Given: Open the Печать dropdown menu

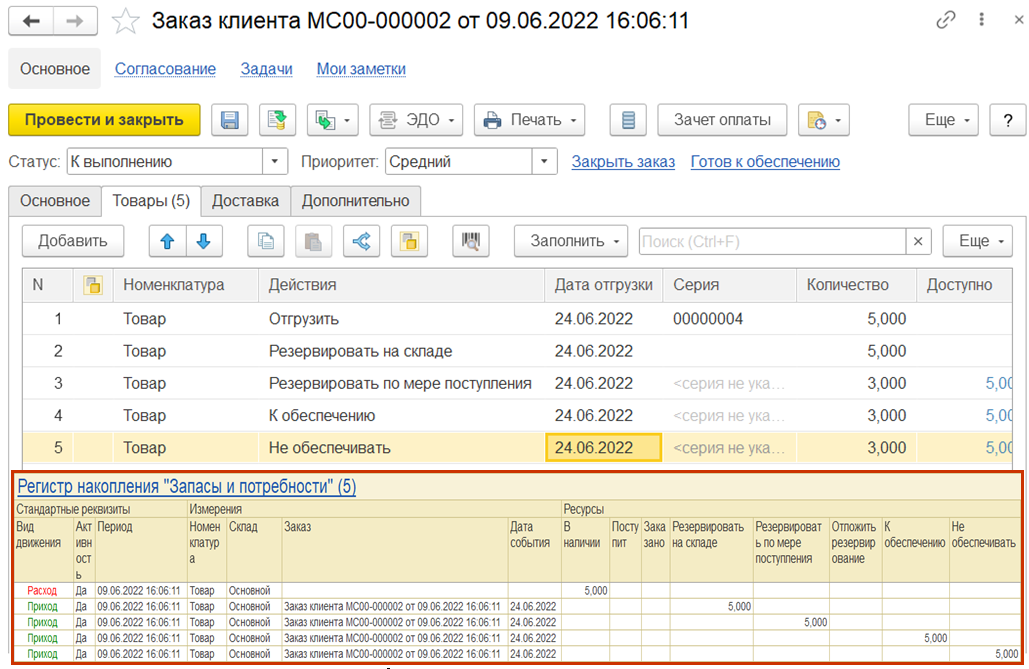Looking at the screenshot, I should click(529, 120).
